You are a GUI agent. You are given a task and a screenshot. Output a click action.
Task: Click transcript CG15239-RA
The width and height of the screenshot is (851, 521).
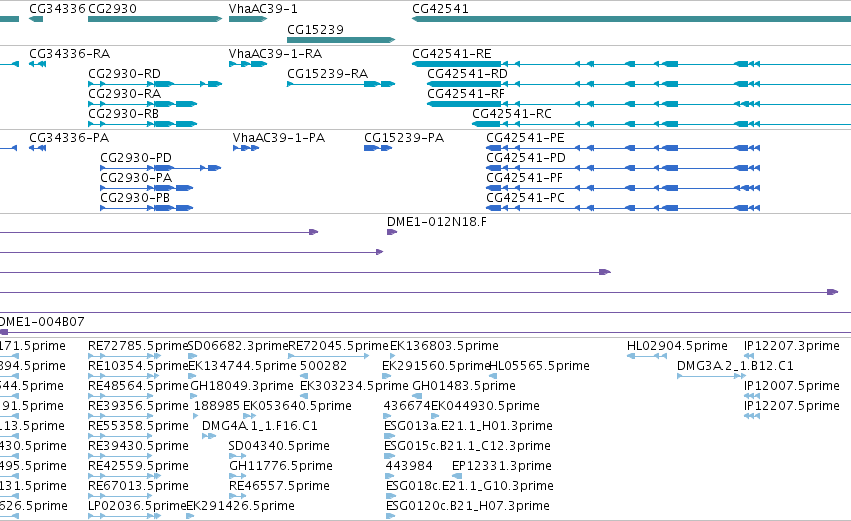(x=327, y=74)
